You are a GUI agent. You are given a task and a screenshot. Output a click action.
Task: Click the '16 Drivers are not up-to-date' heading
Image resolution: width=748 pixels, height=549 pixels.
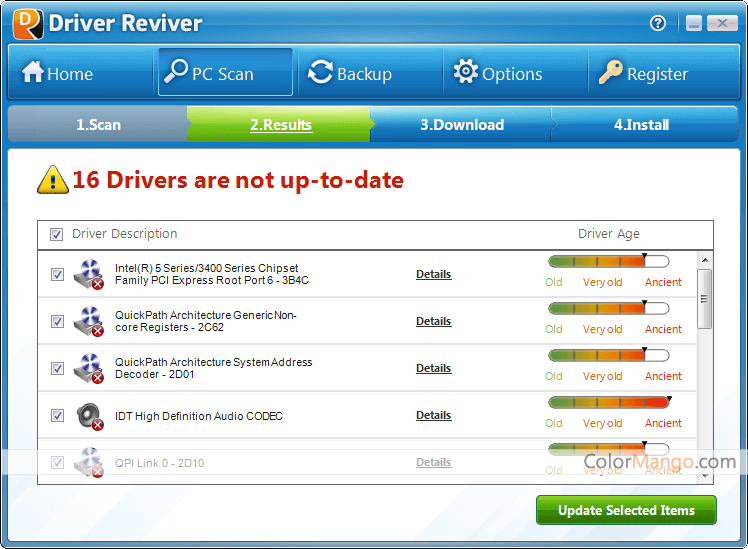[x=238, y=180]
